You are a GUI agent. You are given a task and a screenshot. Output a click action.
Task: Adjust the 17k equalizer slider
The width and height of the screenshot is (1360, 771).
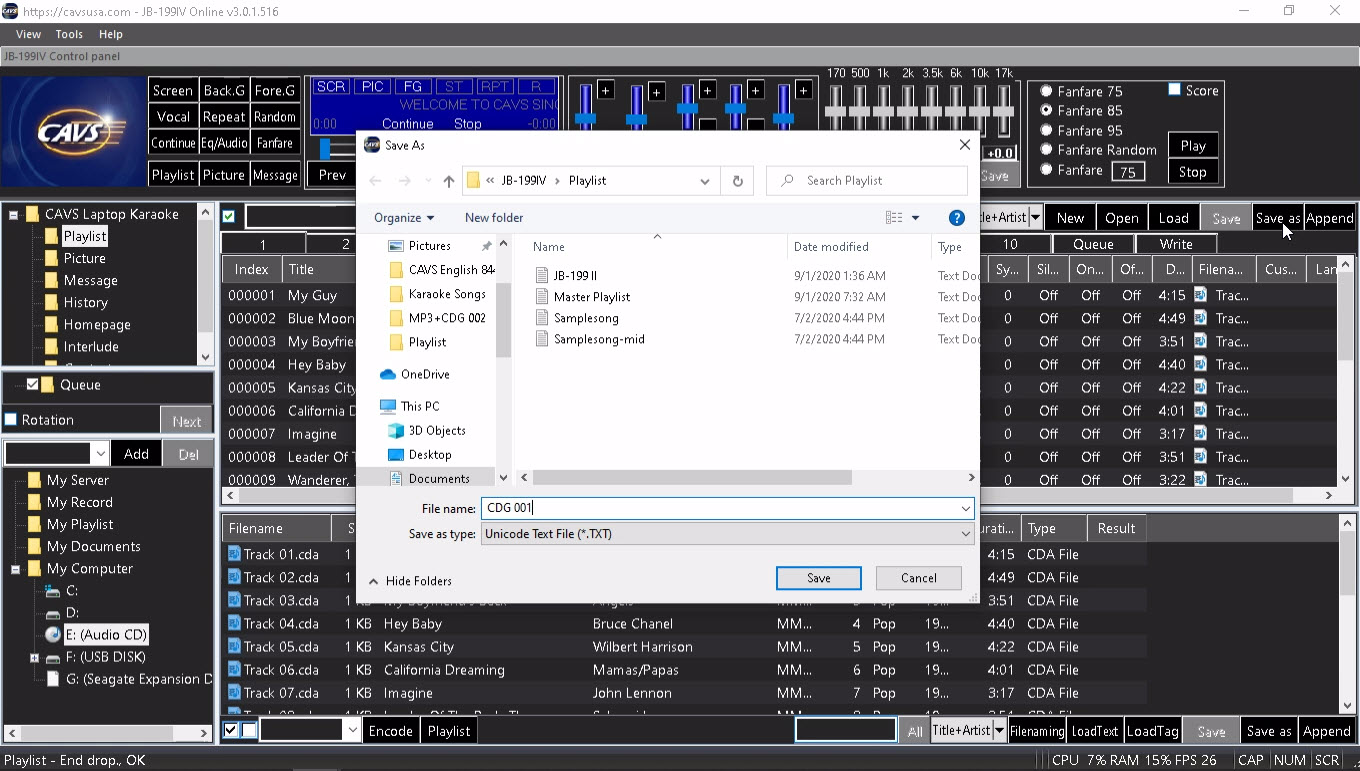point(1005,110)
